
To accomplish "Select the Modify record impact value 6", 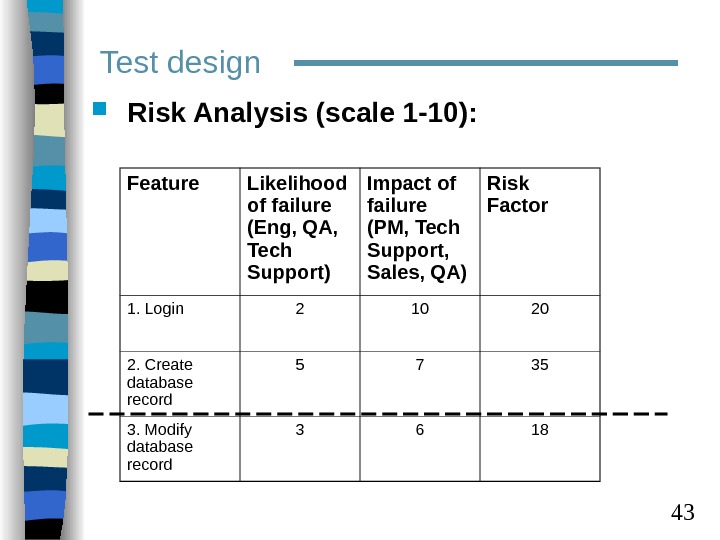I will pos(420,430).
